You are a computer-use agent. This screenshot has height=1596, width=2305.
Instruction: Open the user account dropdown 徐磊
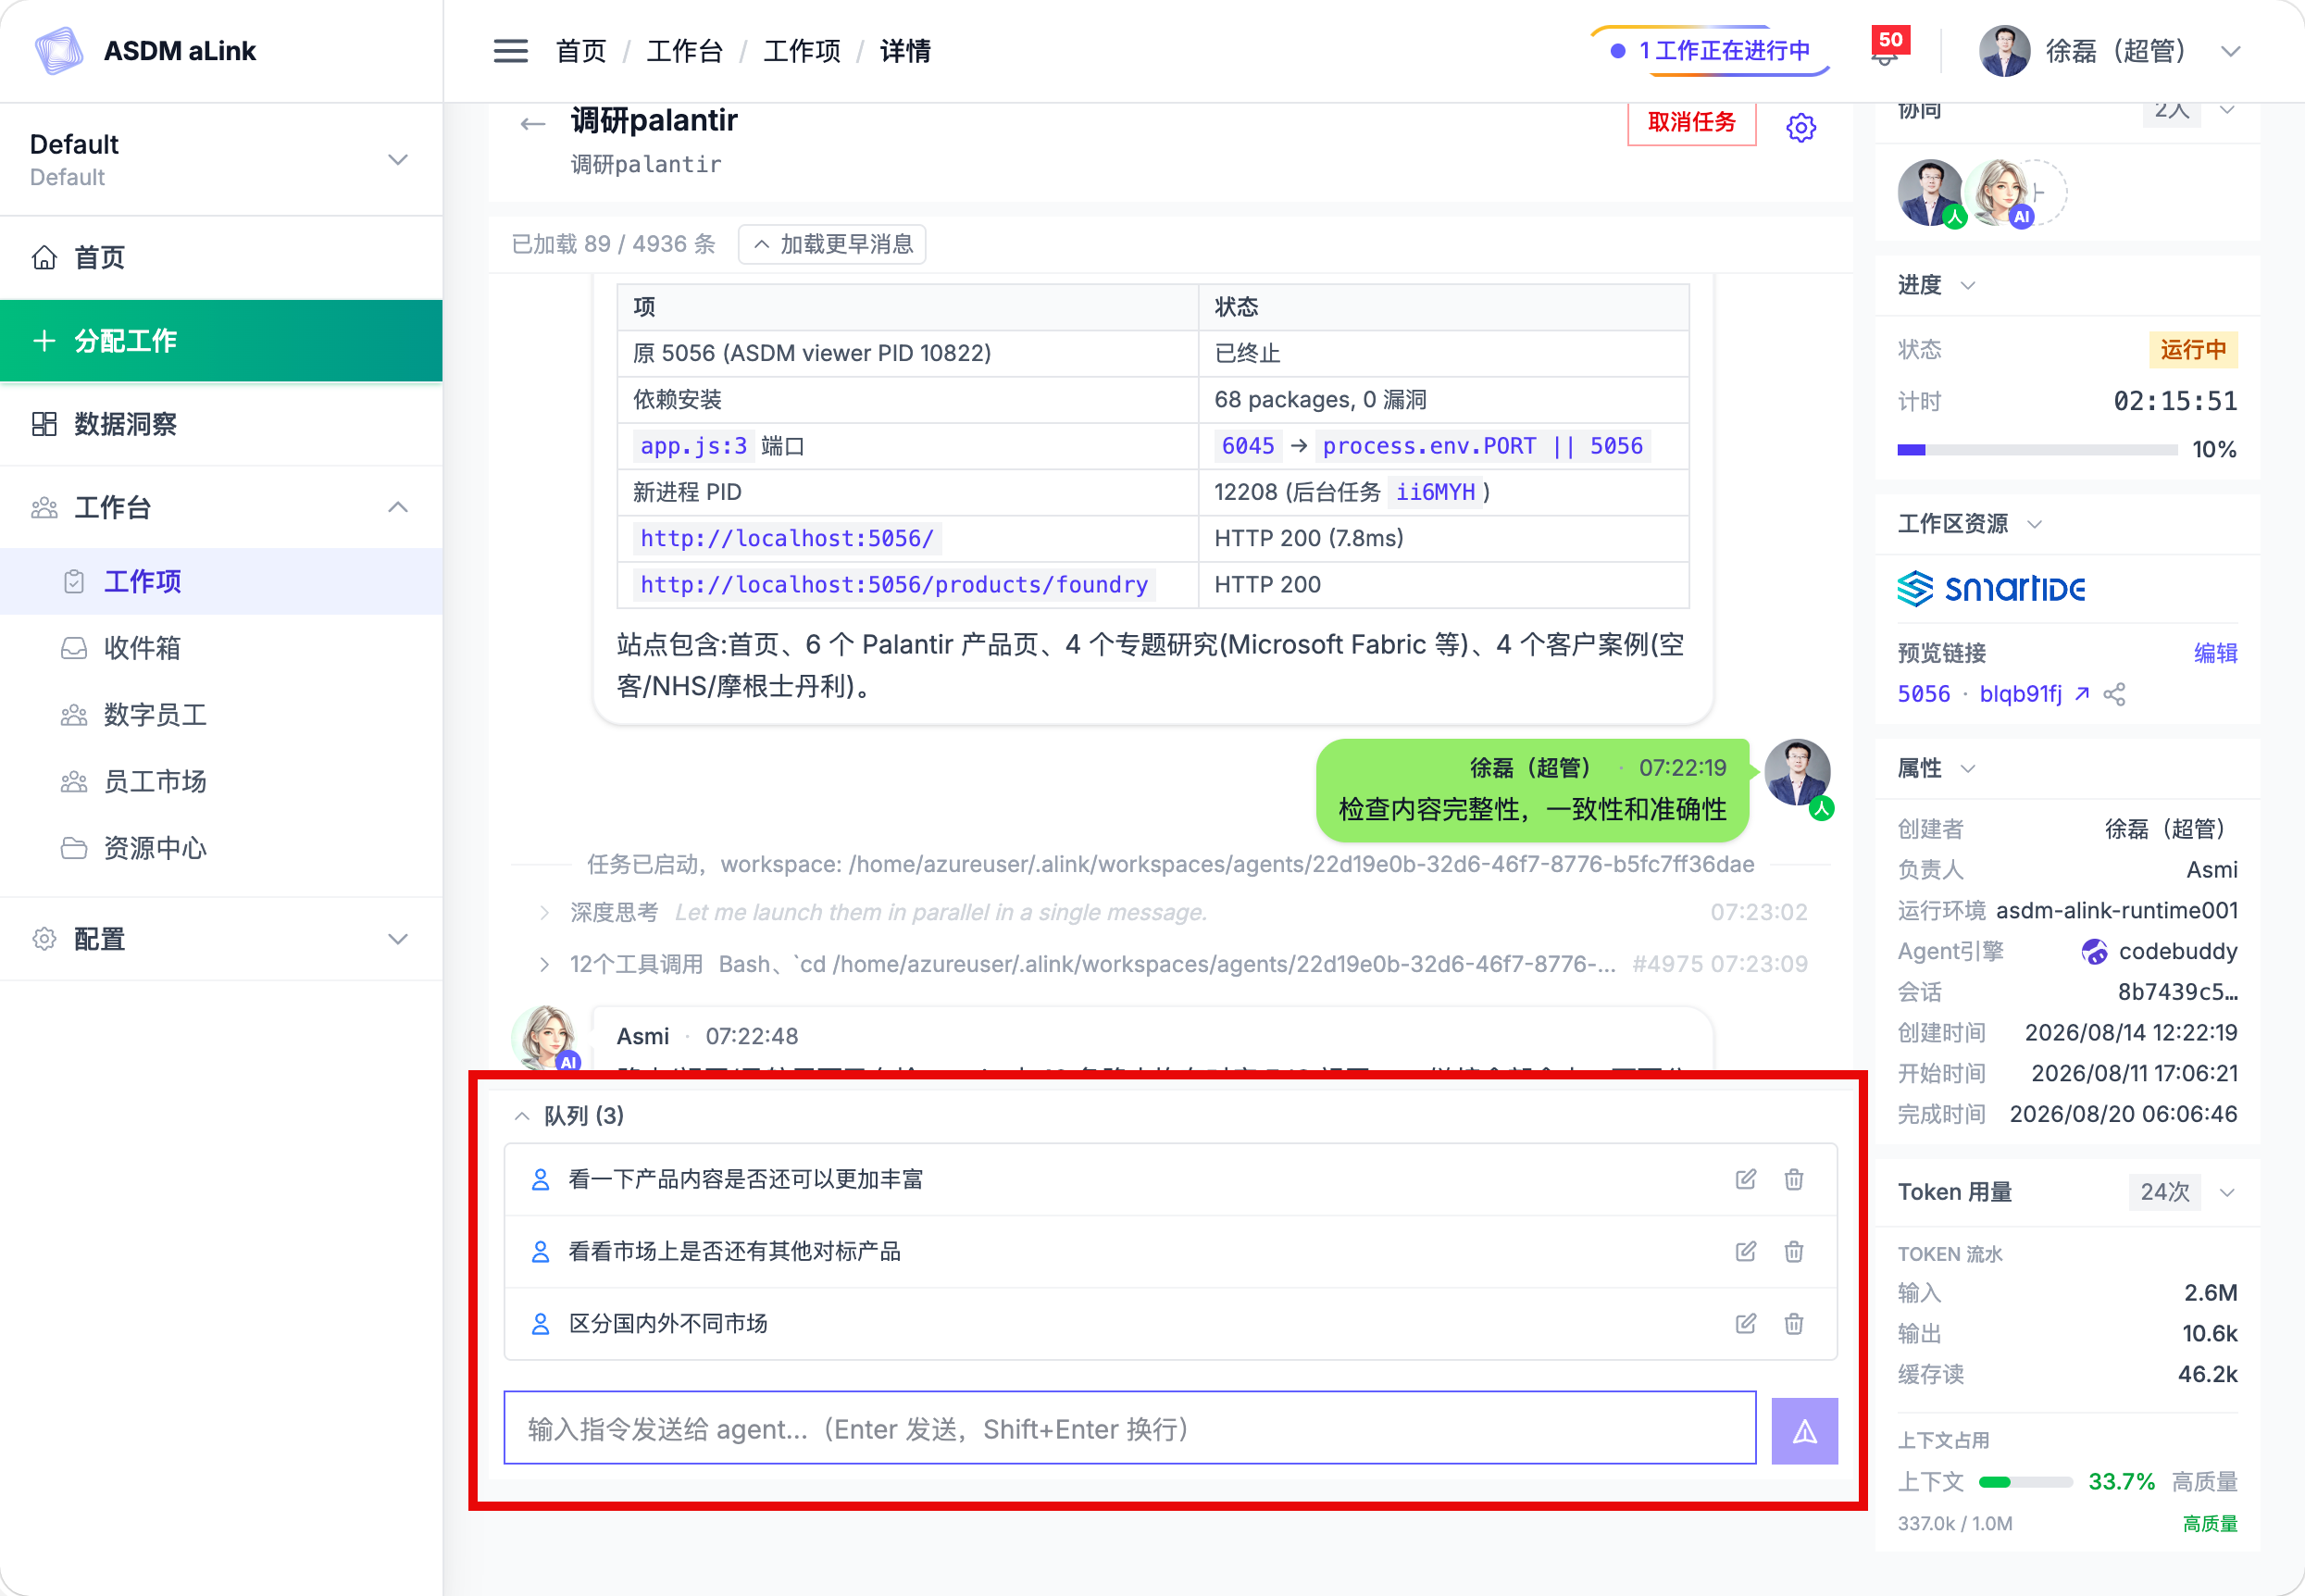pyautogui.click(x=2110, y=51)
